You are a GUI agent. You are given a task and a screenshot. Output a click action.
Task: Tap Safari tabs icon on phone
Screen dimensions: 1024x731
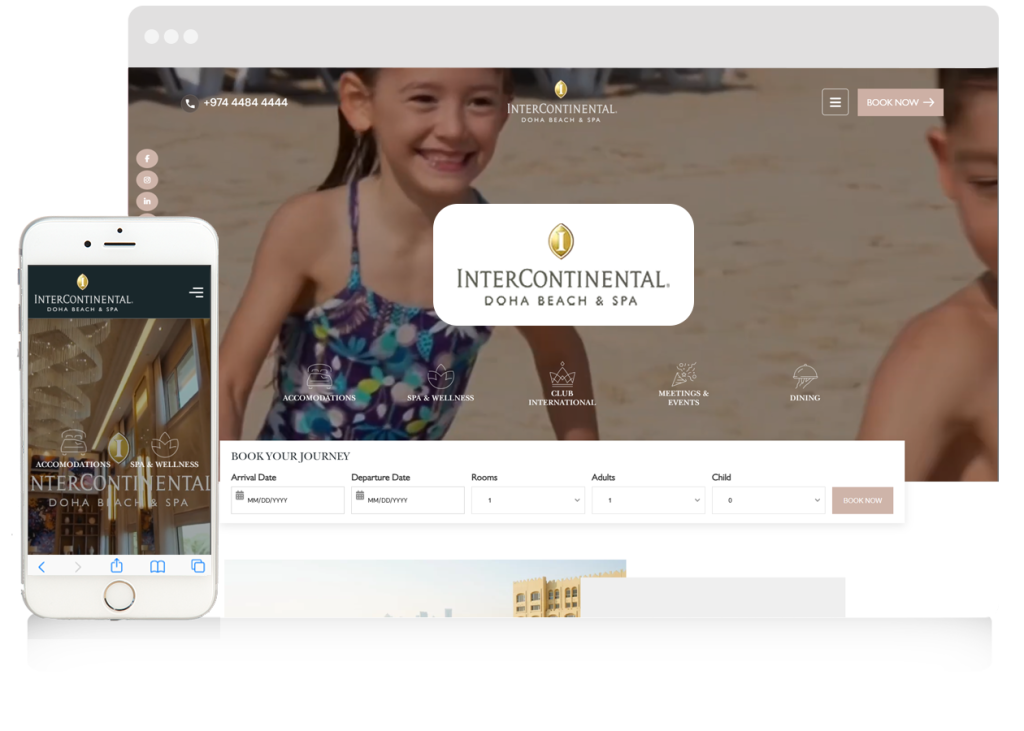[198, 566]
